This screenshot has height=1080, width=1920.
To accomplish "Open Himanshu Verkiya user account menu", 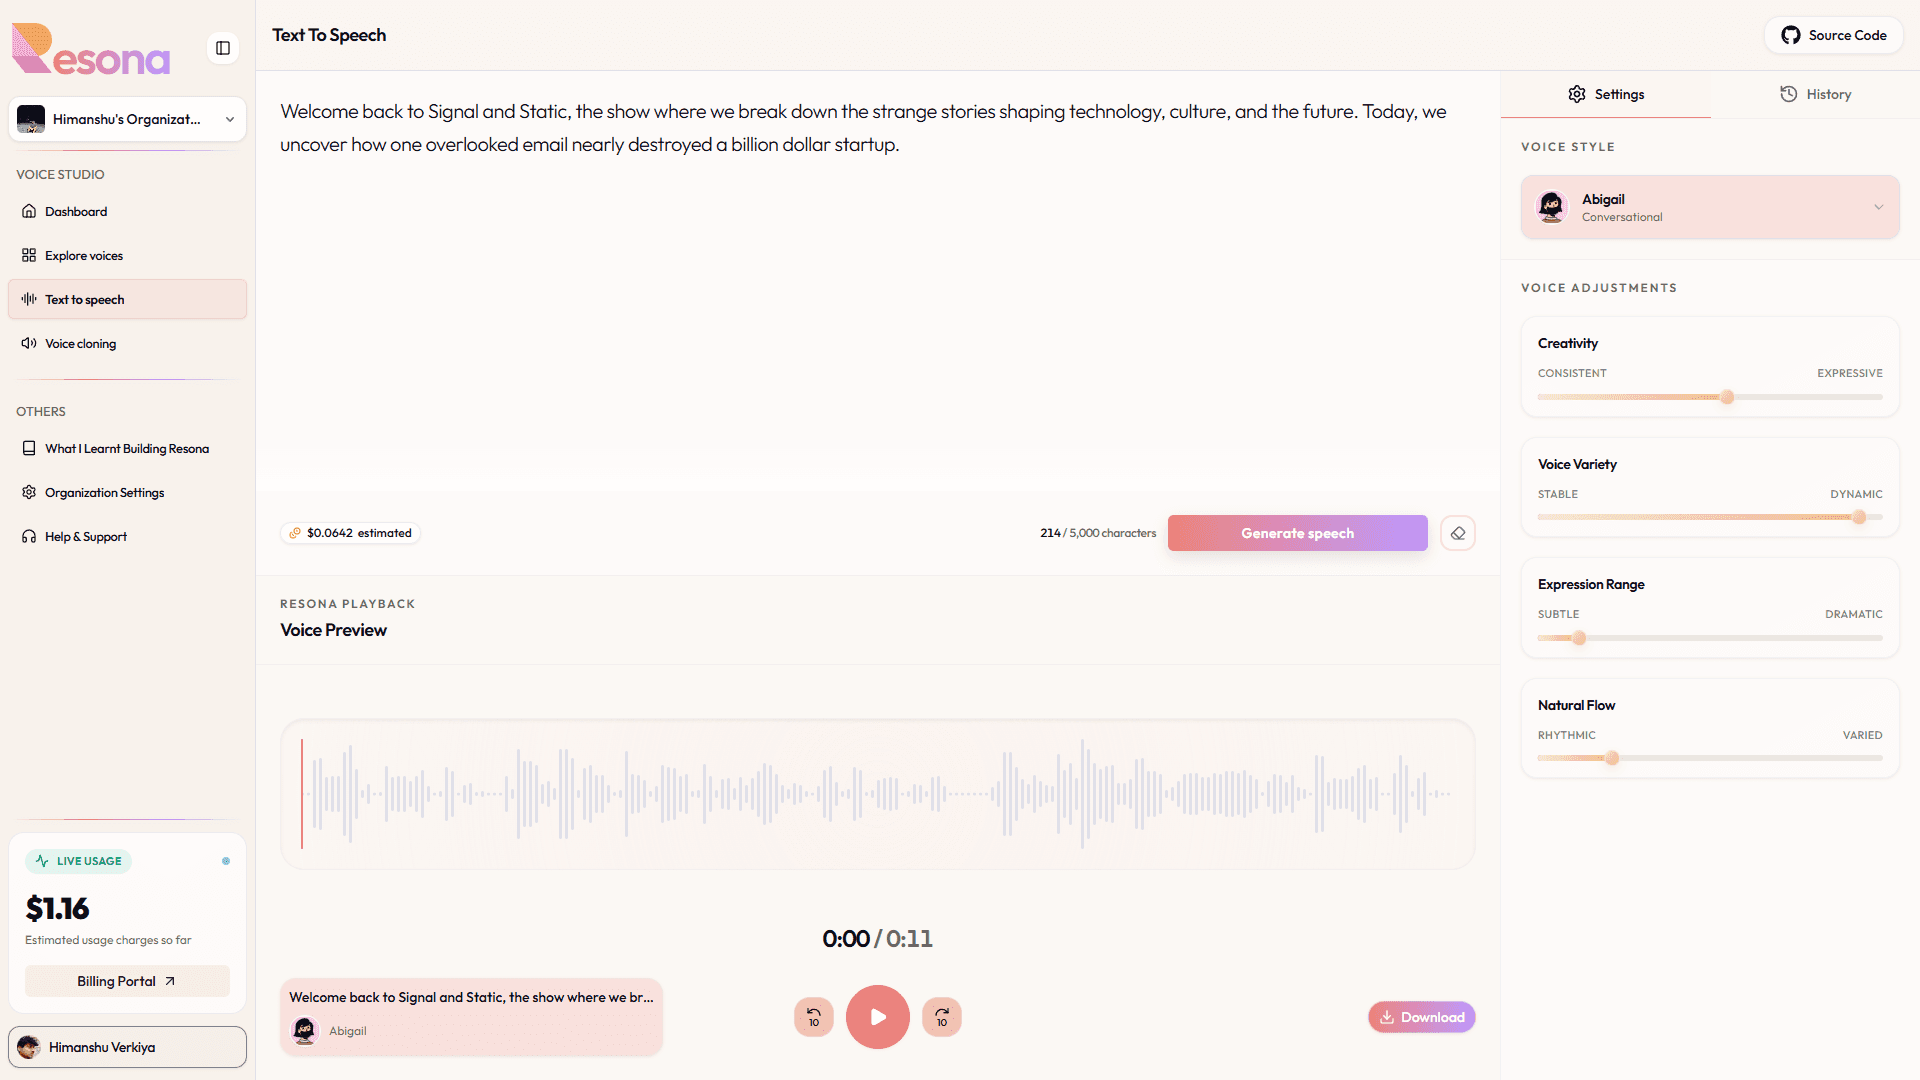I will pos(127,1047).
